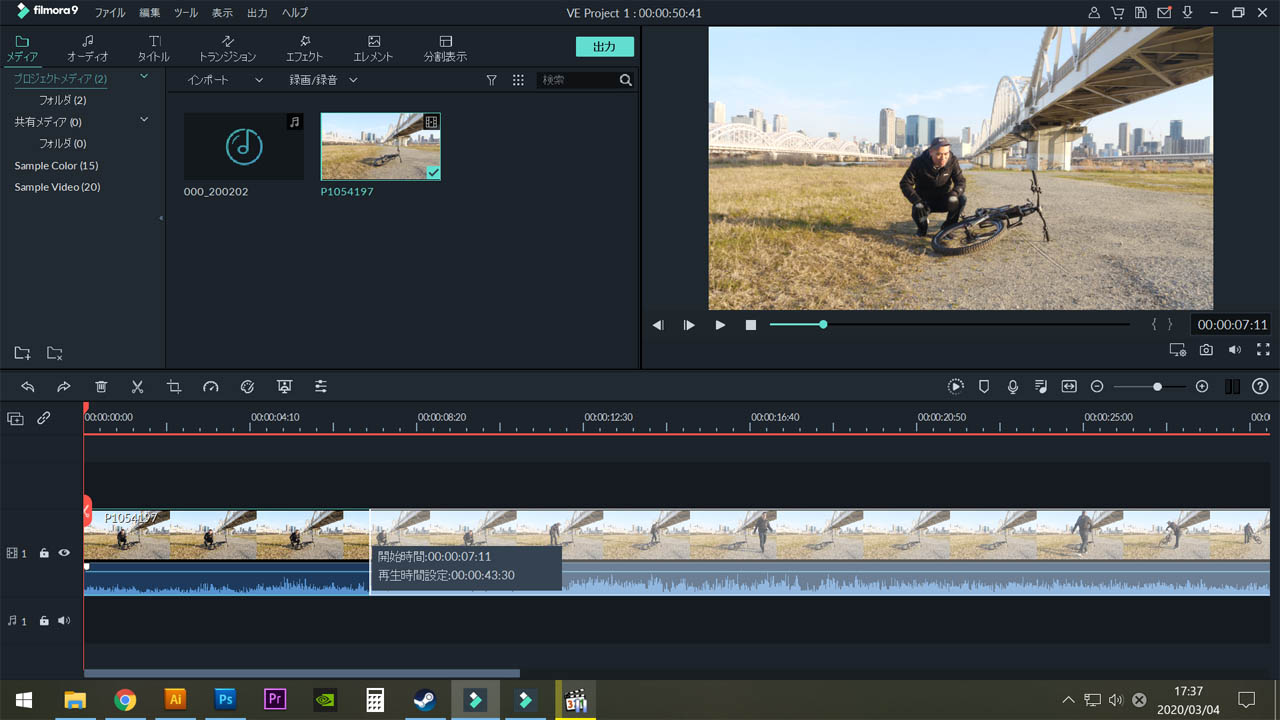Click the redo arrow in timeline toolbar
This screenshot has width=1280, height=720.
pos(64,386)
